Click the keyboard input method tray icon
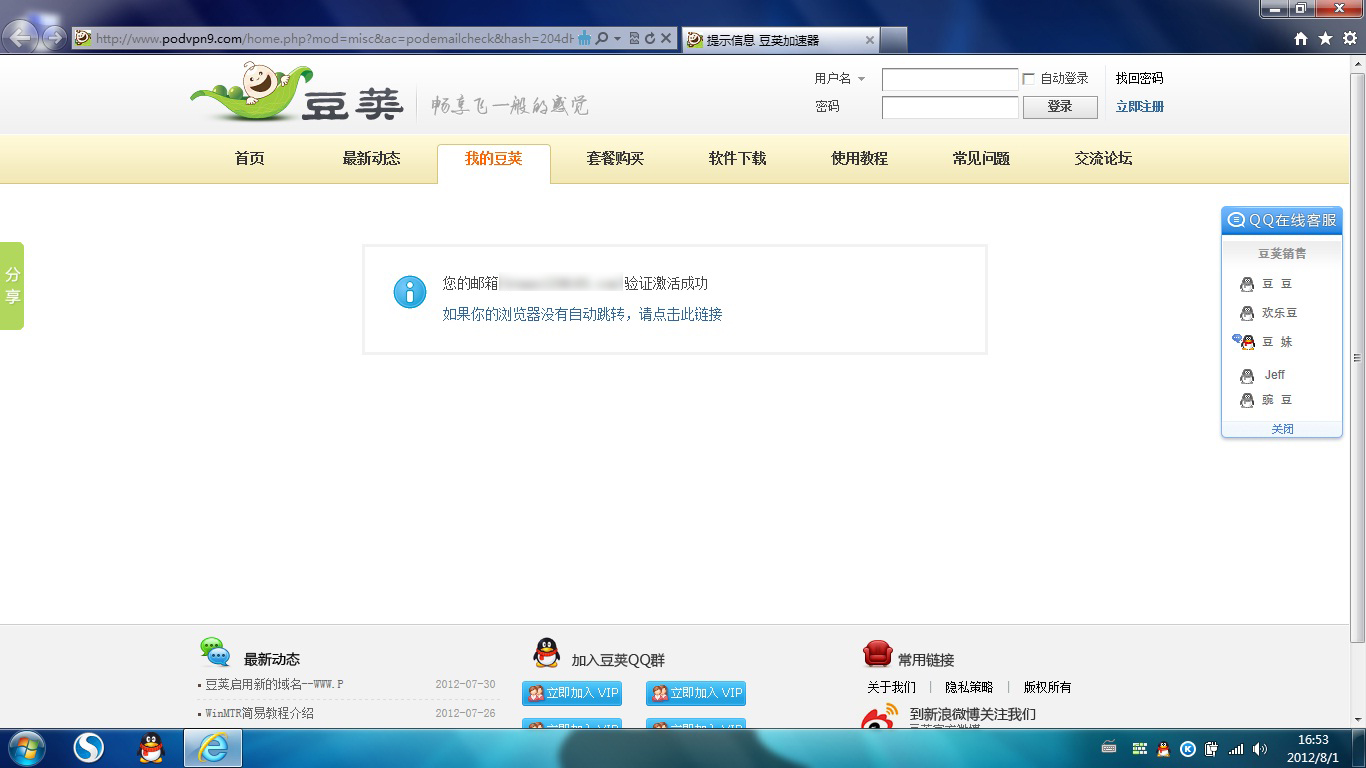1366x768 pixels. (1109, 747)
